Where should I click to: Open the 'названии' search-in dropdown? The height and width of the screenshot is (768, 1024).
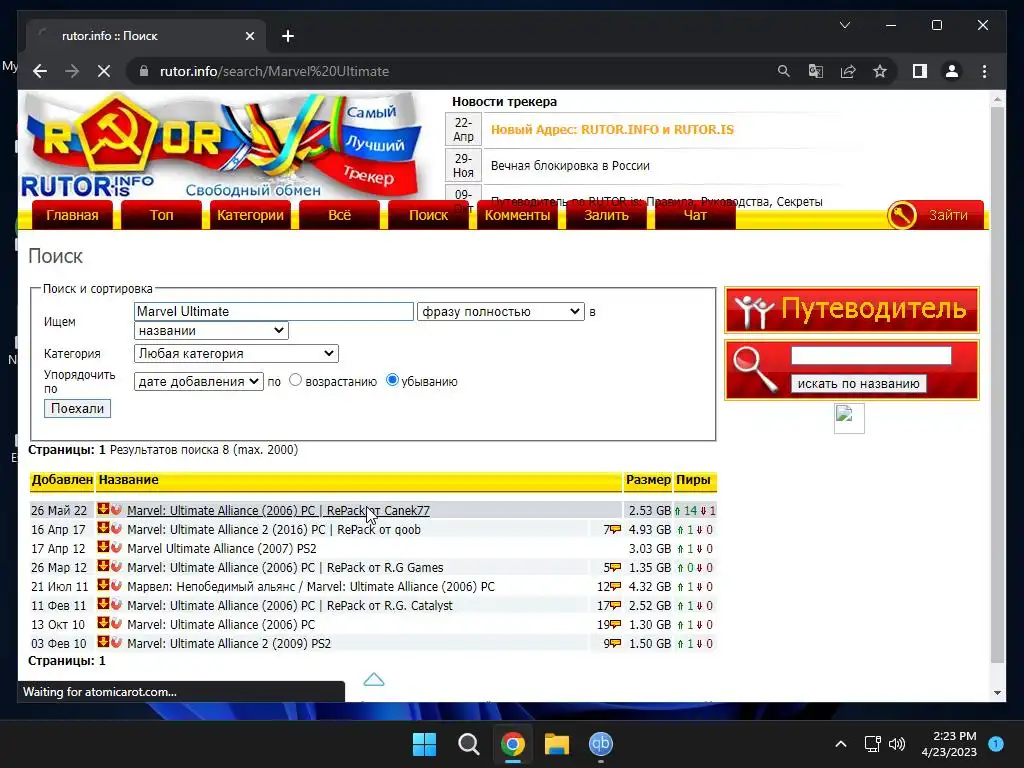211,330
